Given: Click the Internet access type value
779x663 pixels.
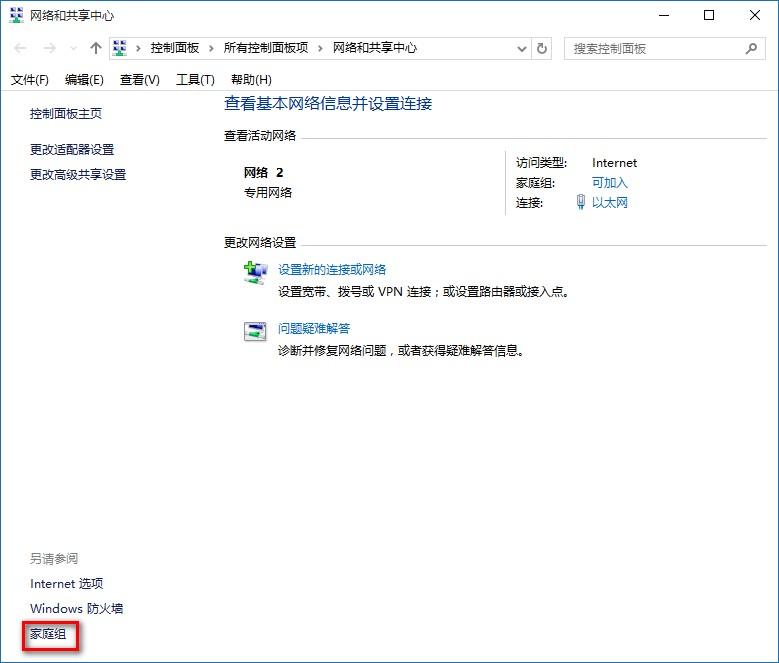Looking at the screenshot, I should 615,163.
